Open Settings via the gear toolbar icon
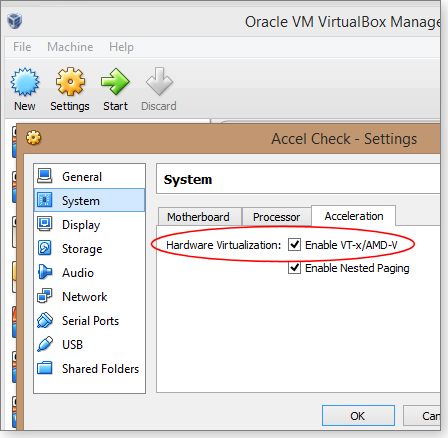The height and width of the screenshot is (438, 448). pyautogui.click(x=70, y=82)
